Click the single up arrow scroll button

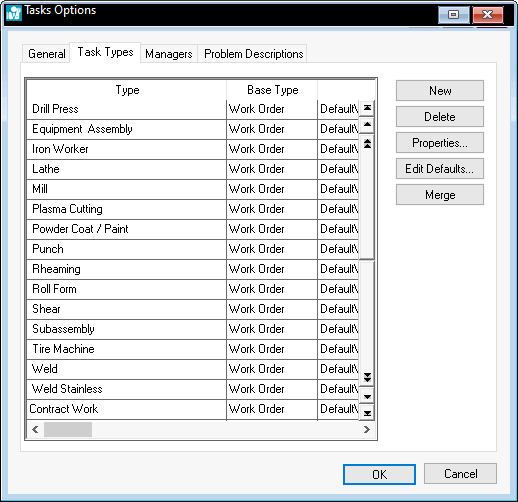tap(367, 125)
